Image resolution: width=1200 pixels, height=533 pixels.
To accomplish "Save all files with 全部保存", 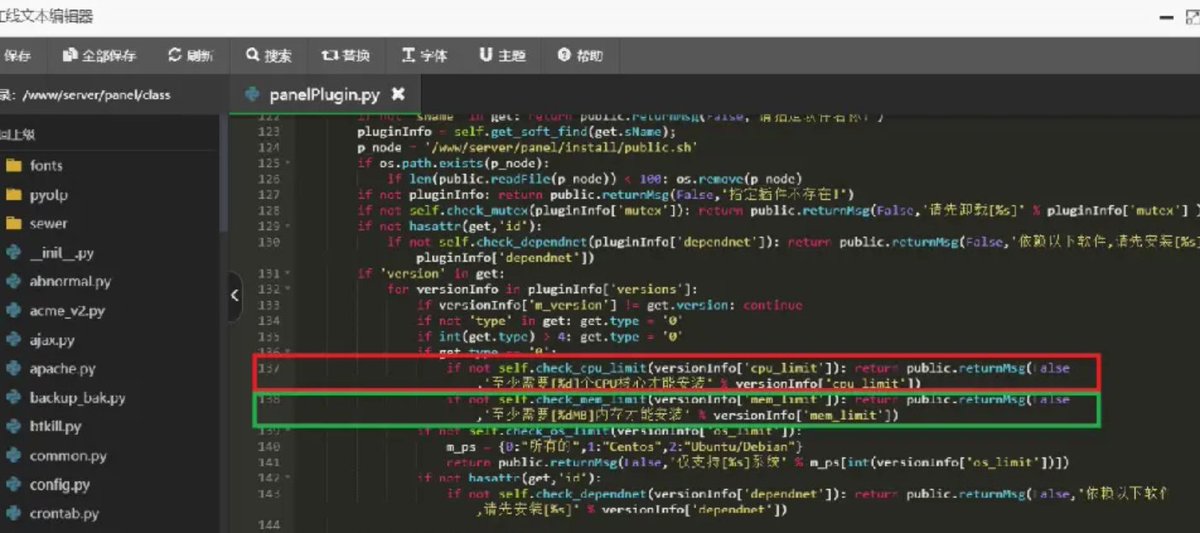I will point(99,55).
